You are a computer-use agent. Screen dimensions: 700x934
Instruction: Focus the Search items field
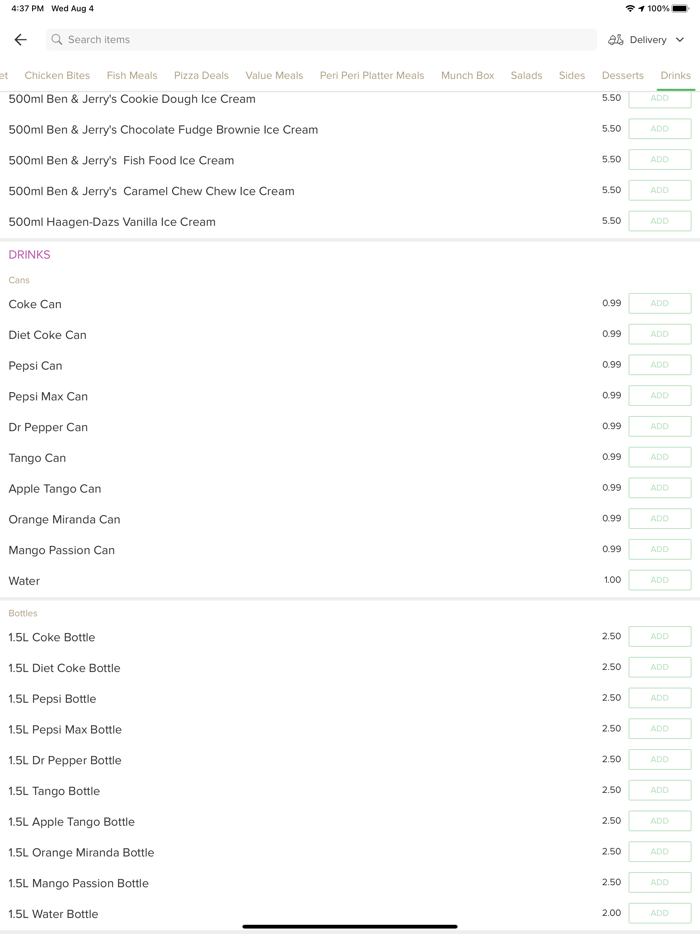tap(320, 40)
